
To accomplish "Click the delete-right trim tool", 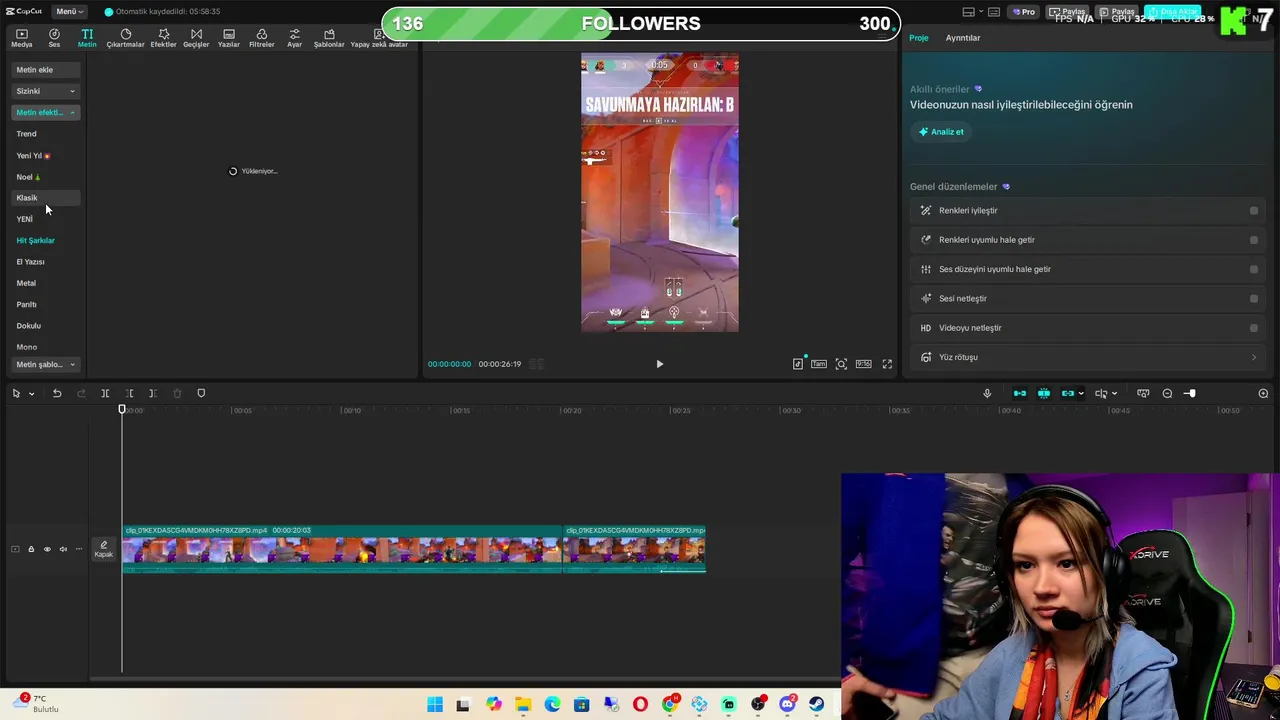I will [152, 393].
